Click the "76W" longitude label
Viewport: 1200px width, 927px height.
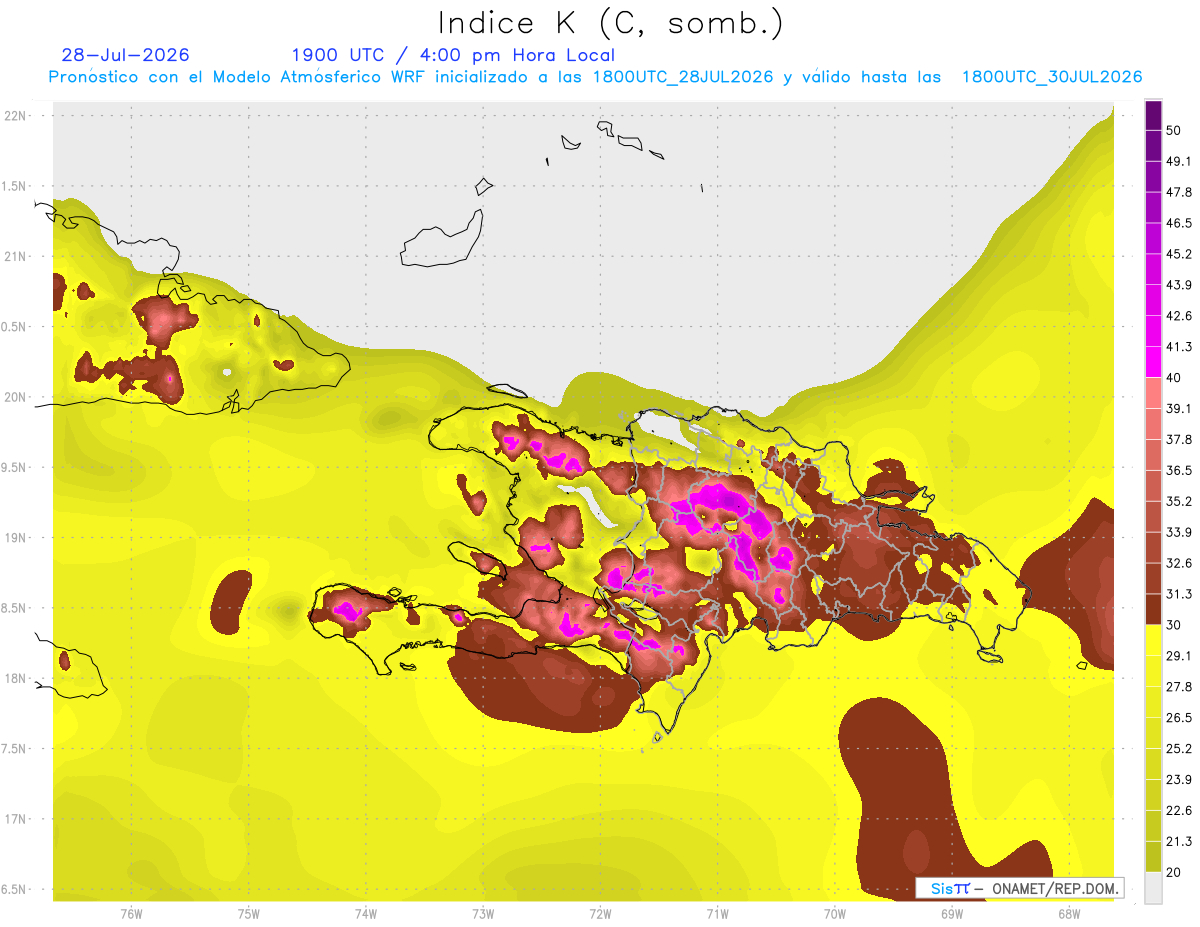(131, 914)
